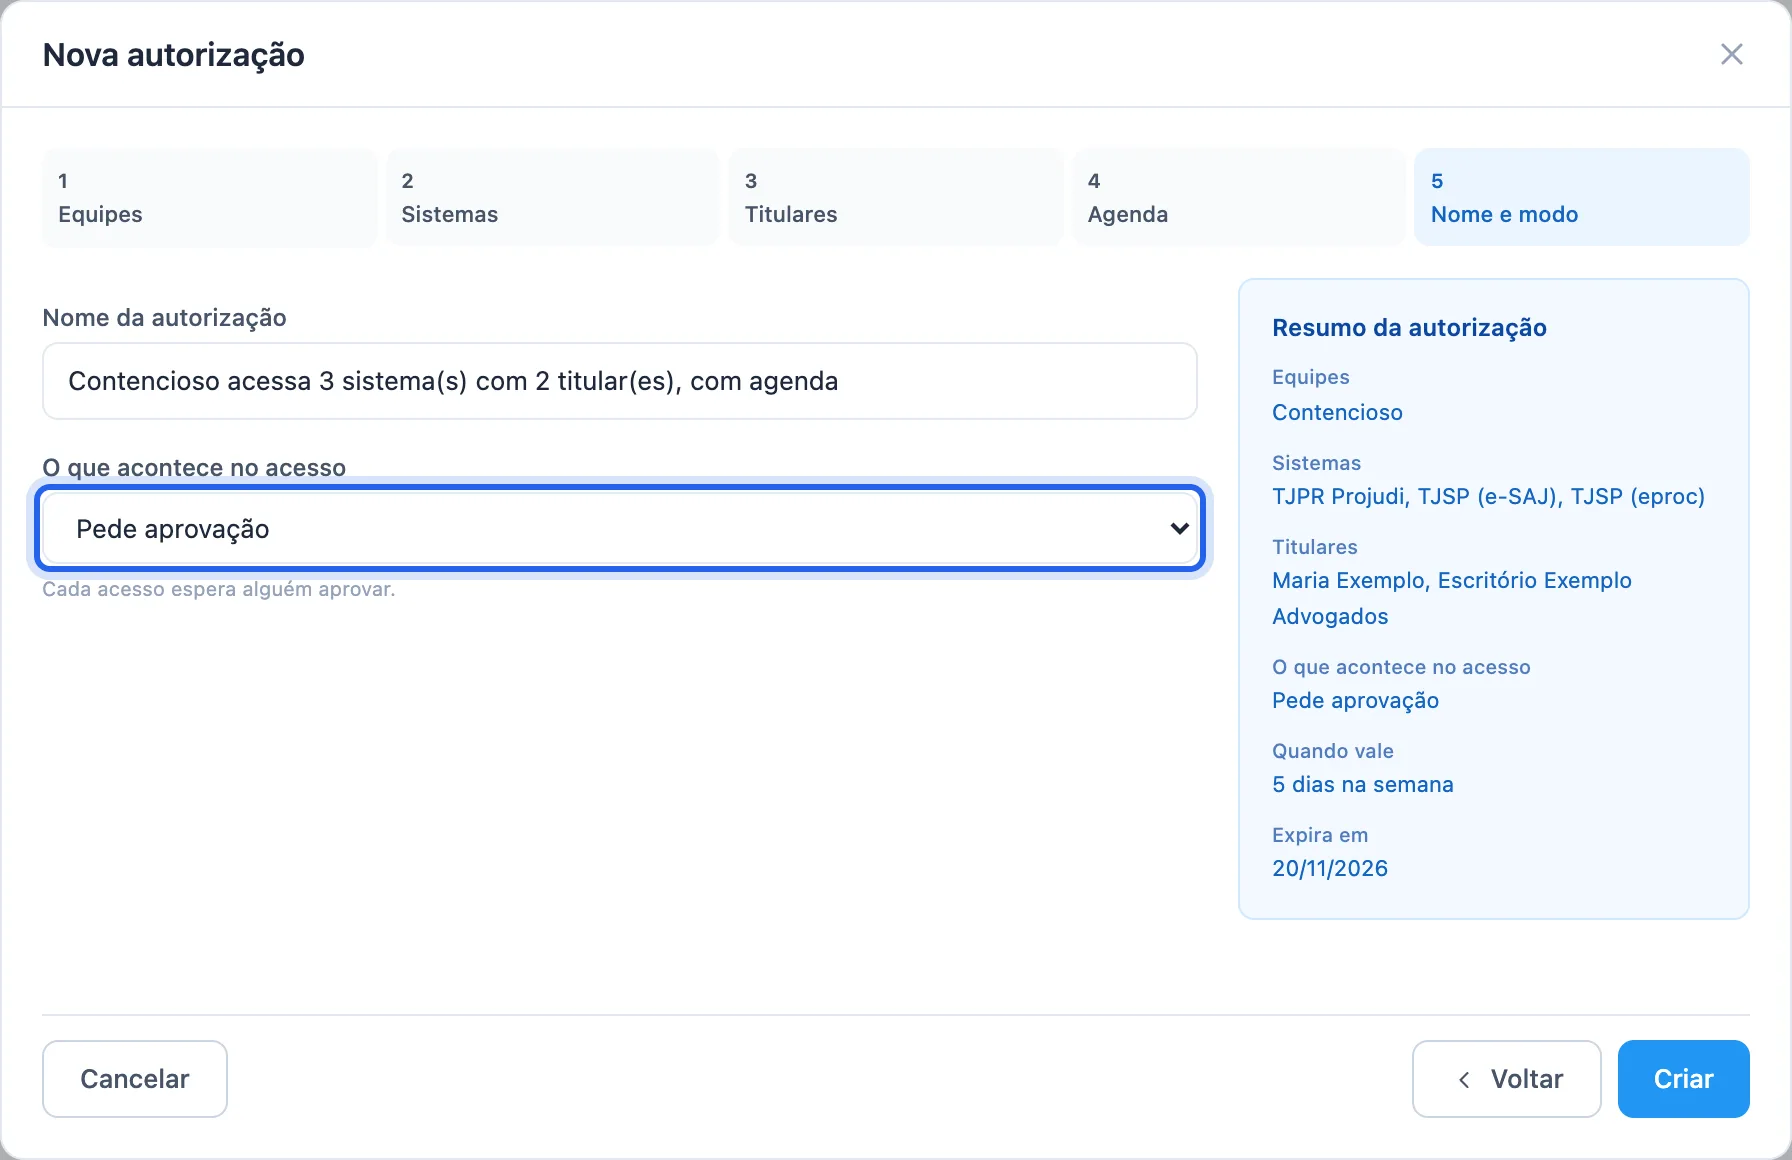Go to step 1 Equipes
This screenshot has height=1160, width=1792.
tap(209, 197)
